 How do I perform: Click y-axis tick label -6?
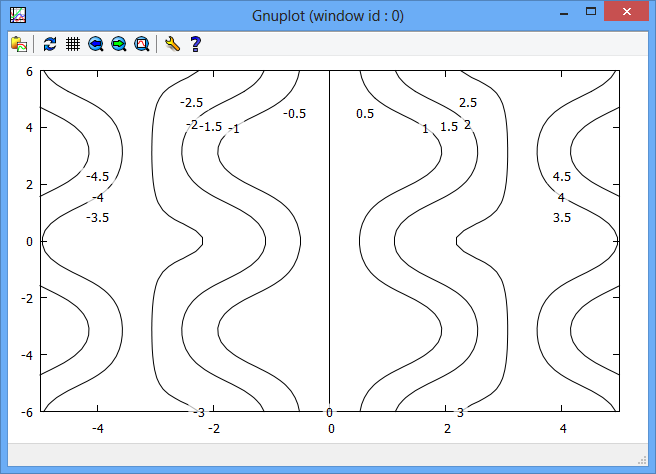27,413
